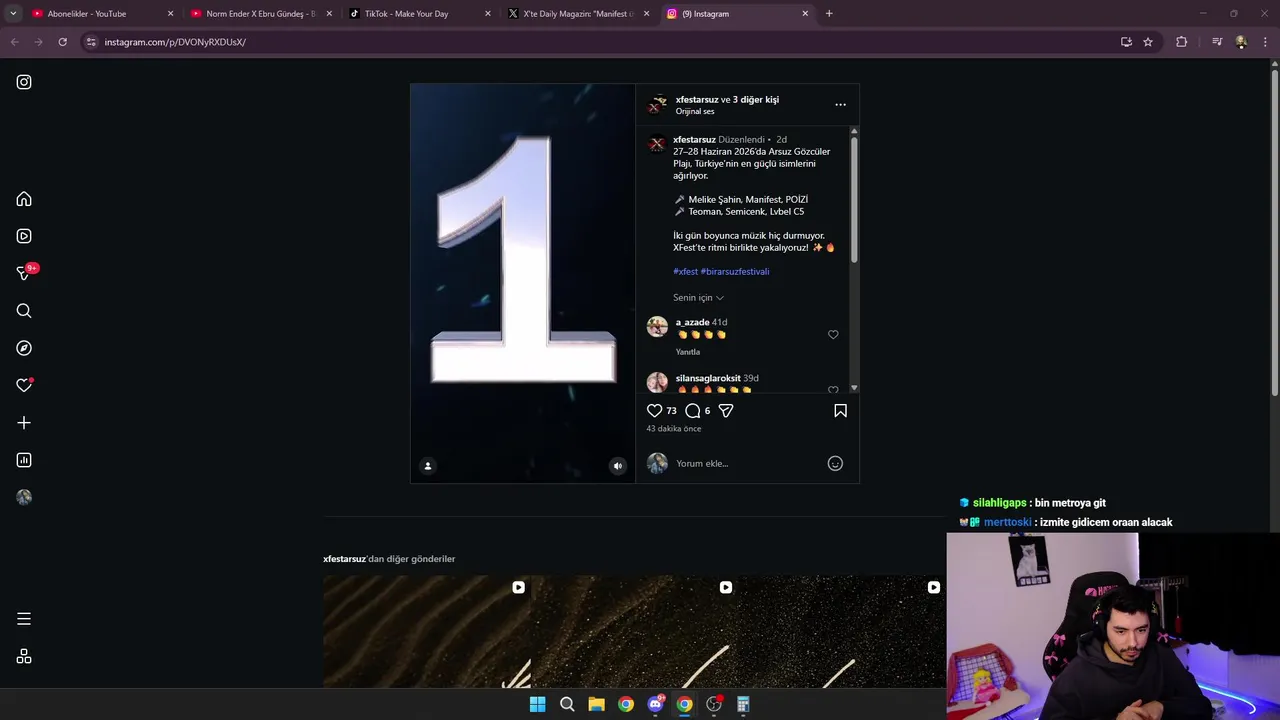Viewport: 1280px width, 720px height.
Task: Like silansaglaroksit's comment
Action: point(833,389)
